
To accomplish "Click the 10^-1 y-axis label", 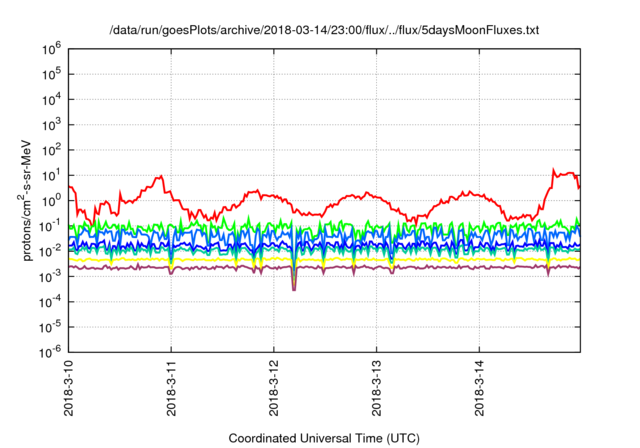I will (x=50, y=227).
